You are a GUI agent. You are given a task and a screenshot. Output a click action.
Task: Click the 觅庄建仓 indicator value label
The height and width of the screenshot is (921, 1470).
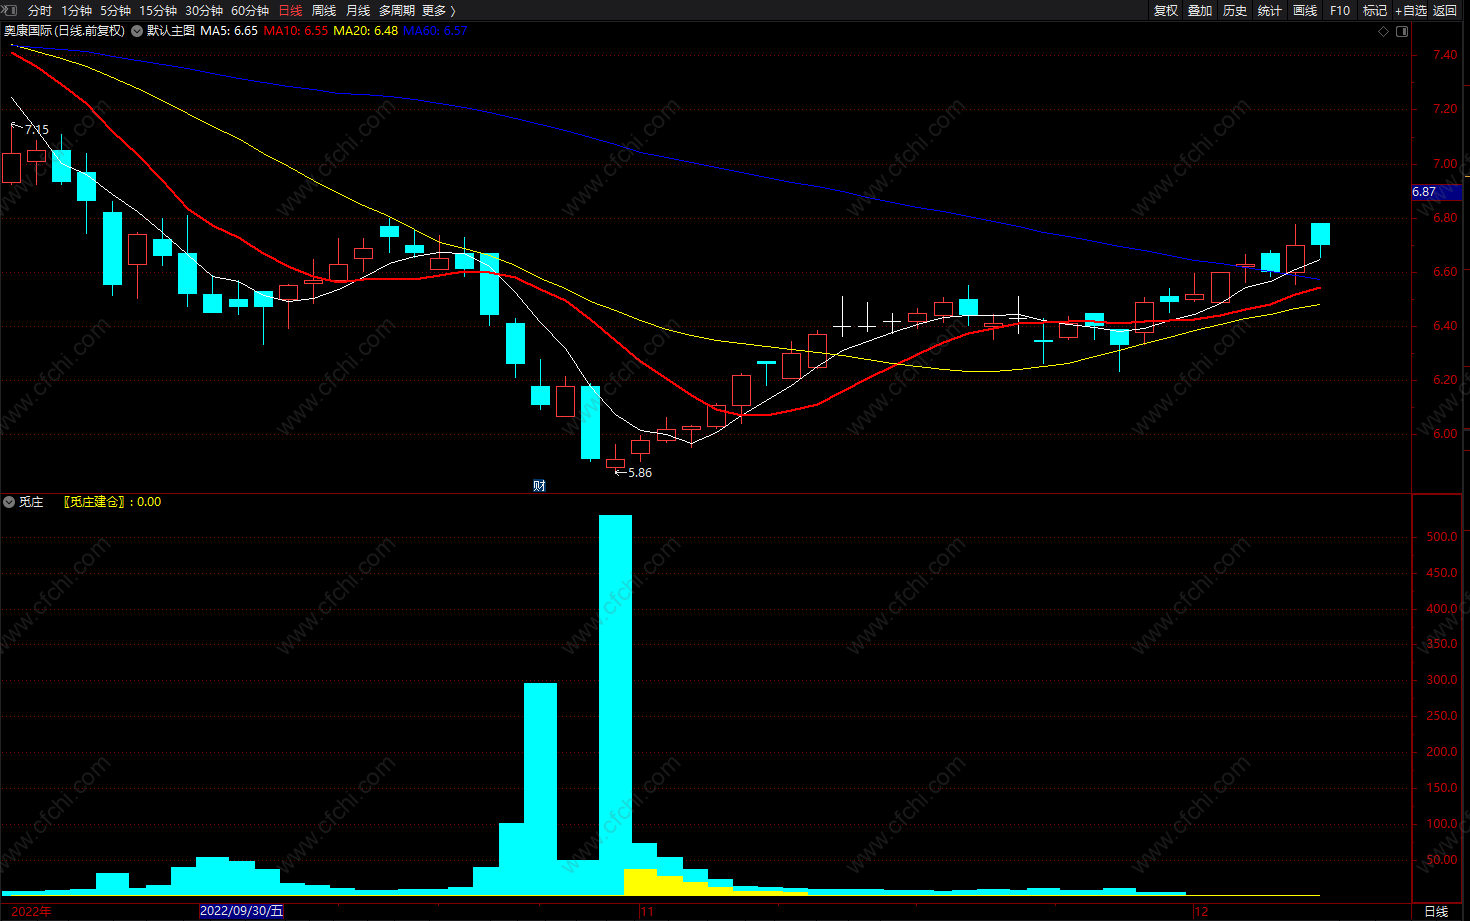point(112,502)
